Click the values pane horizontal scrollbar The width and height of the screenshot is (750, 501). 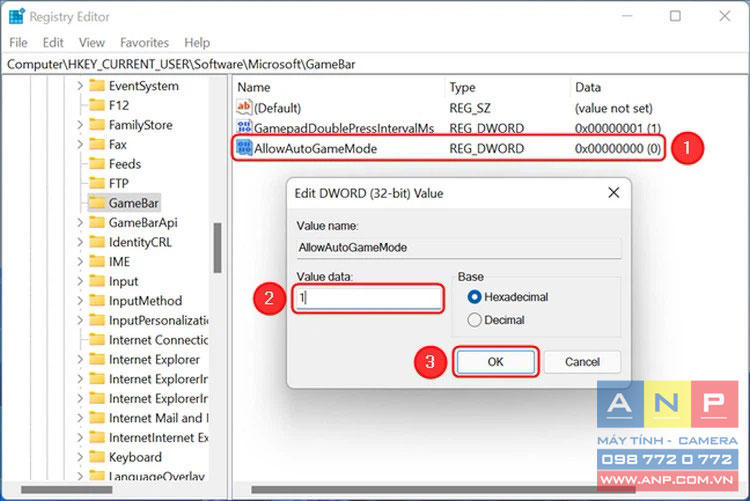[x=443, y=490]
